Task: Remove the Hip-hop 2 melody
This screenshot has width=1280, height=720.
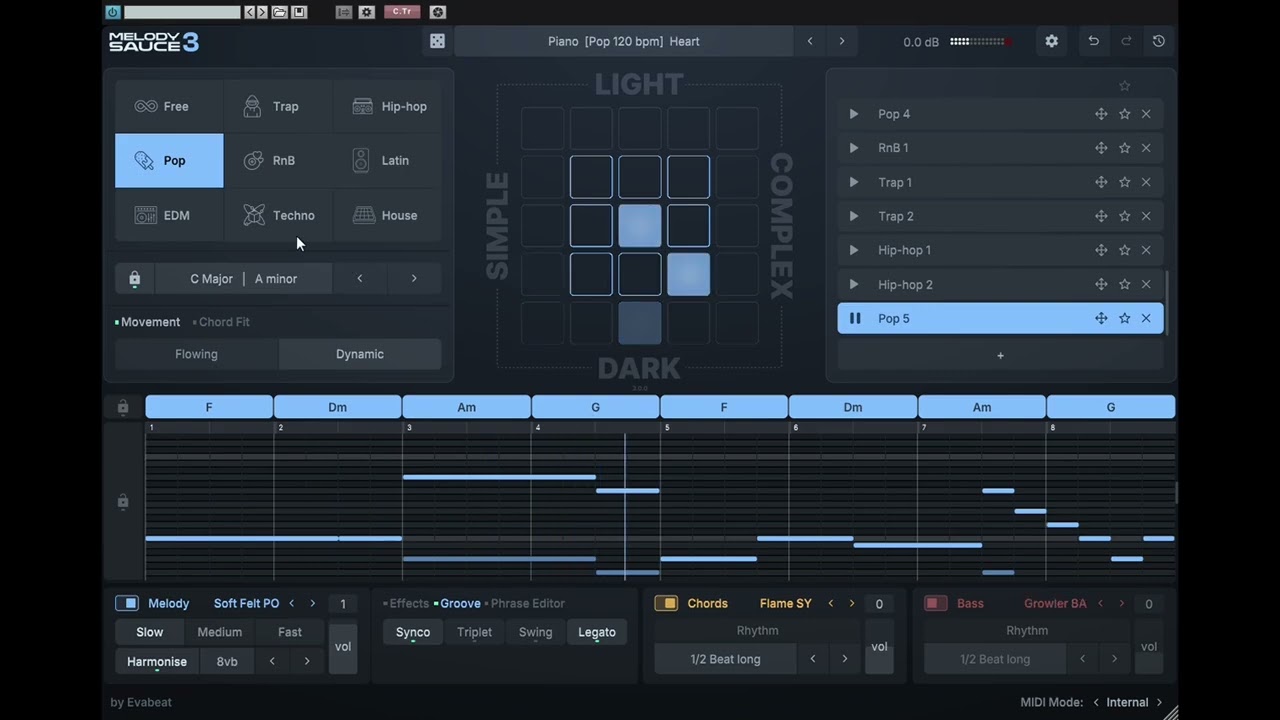Action: 1146,284
